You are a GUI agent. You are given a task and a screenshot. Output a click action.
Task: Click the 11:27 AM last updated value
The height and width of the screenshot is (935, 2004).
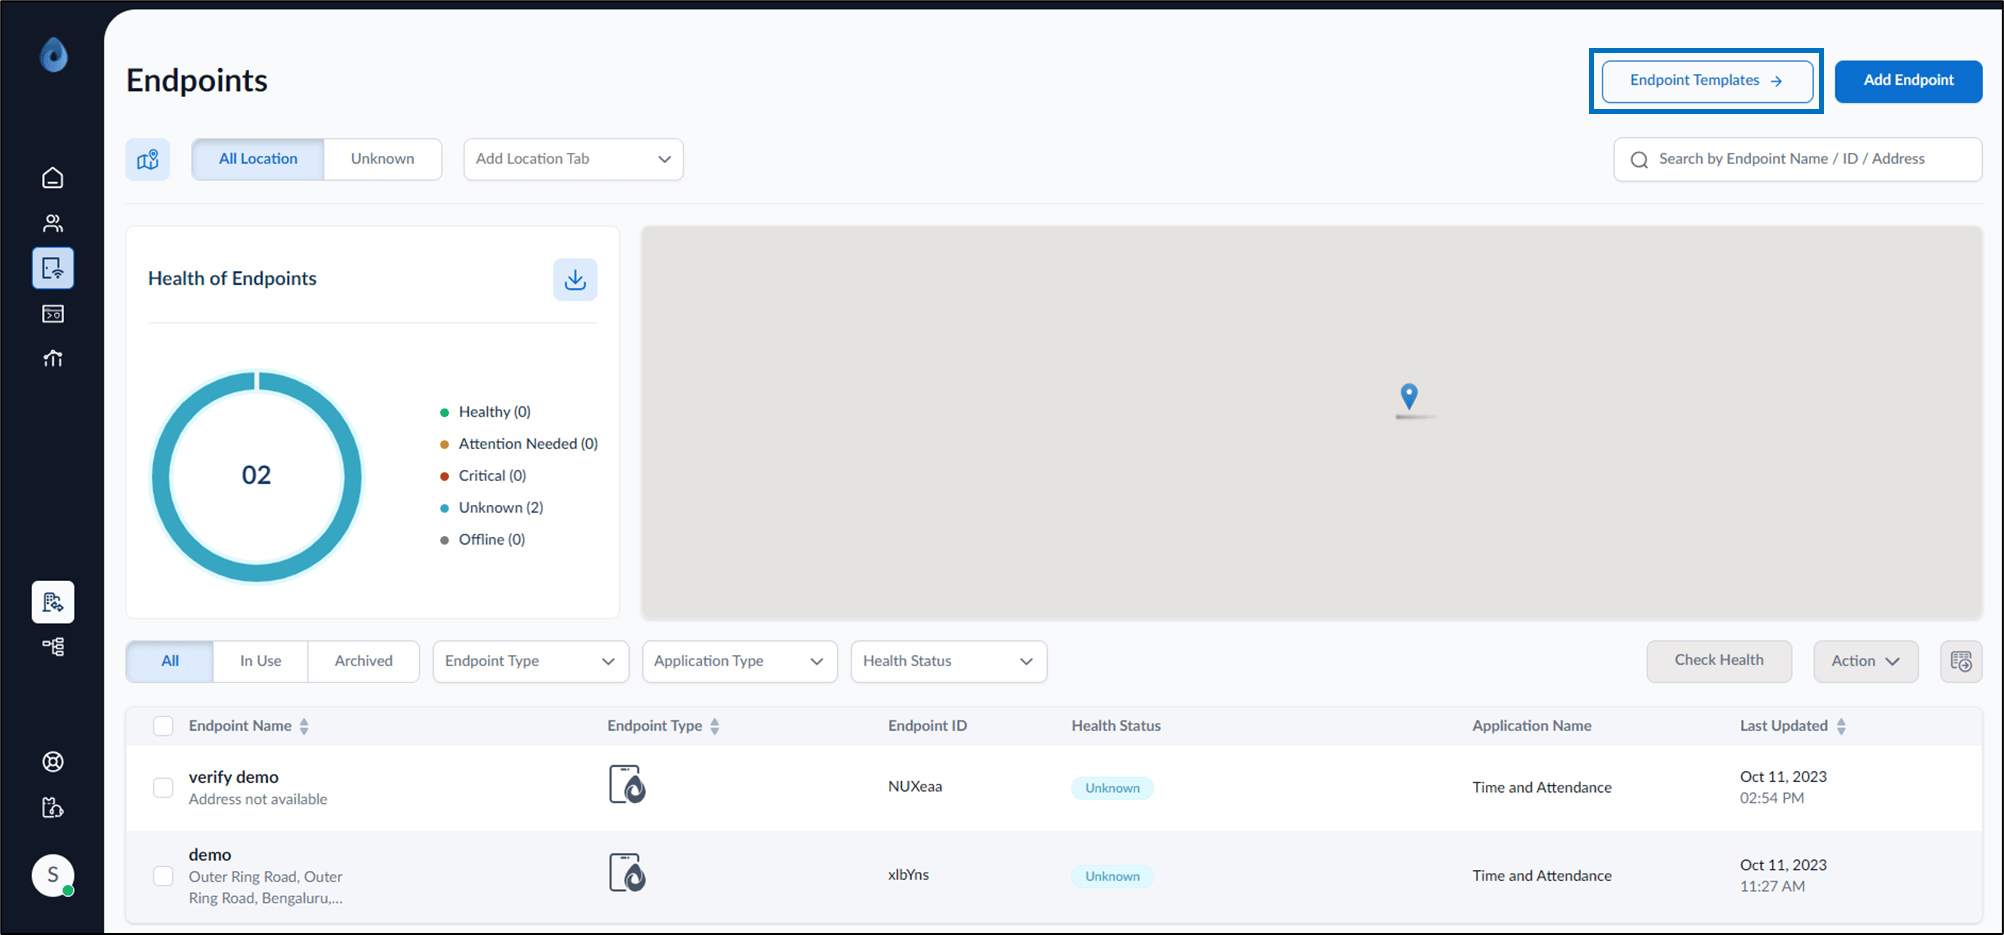1772,886
